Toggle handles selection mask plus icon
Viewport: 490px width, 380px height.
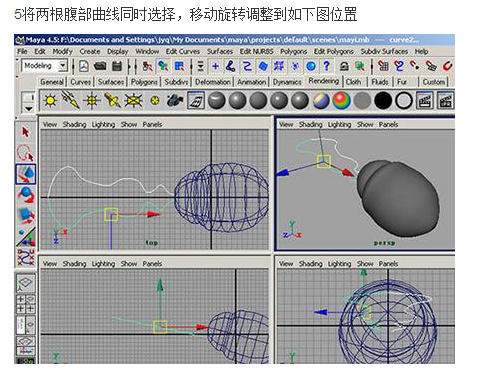pos(215,66)
